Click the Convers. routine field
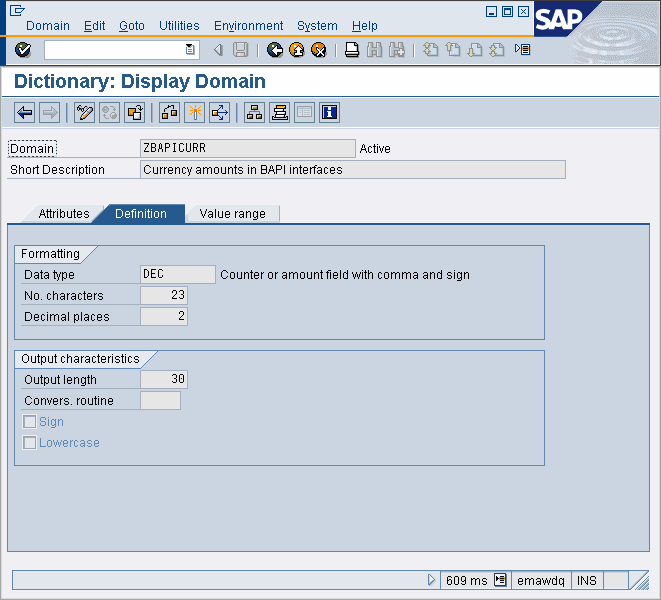The height and width of the screenshot is (600, 661). 161,400
